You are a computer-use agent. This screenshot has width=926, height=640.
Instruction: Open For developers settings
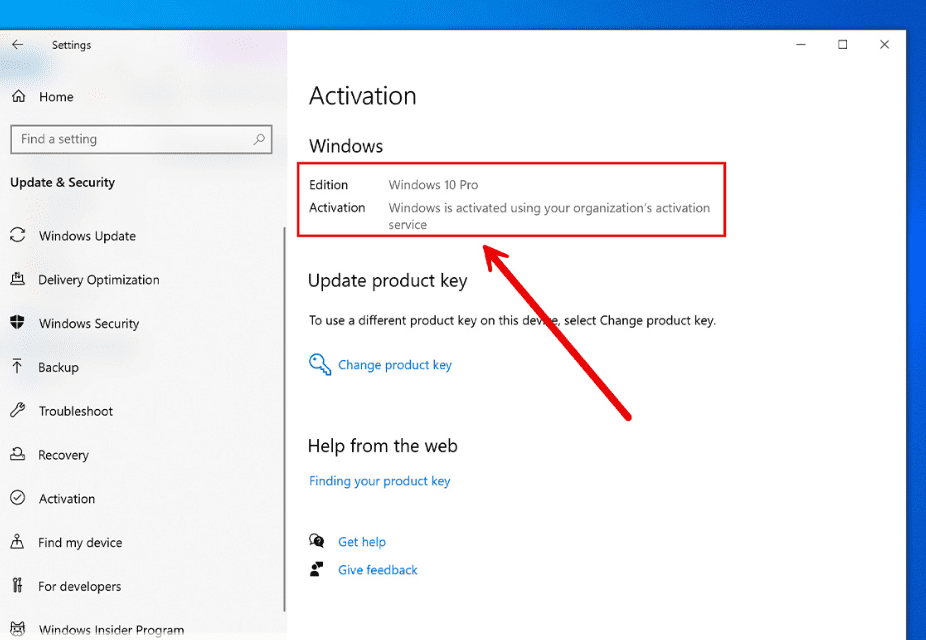[x=80, y=587]
